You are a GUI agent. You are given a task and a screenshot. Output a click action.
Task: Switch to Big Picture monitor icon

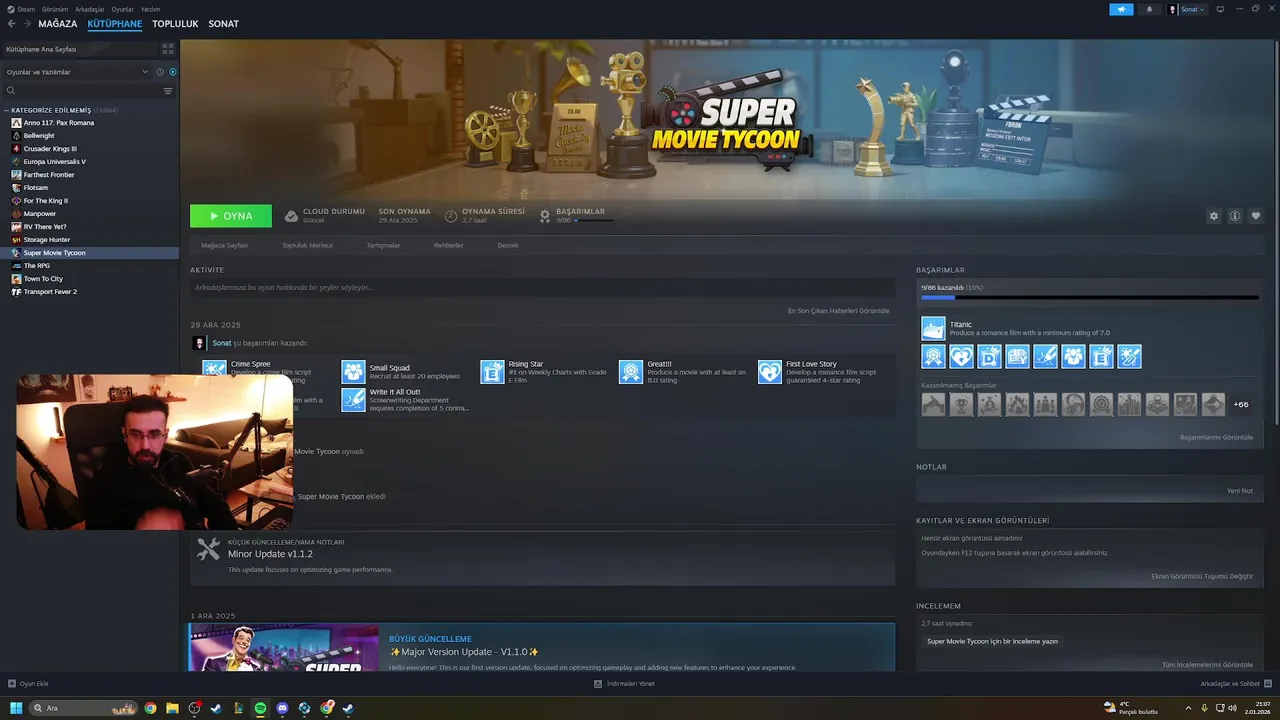[x=1220, y=9]
